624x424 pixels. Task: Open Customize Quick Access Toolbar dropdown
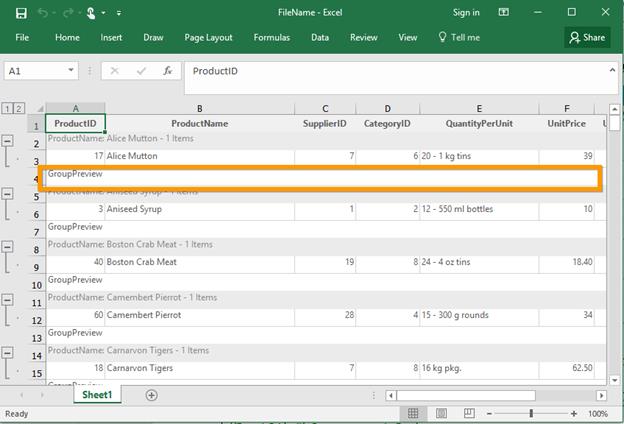coord(119,13)
